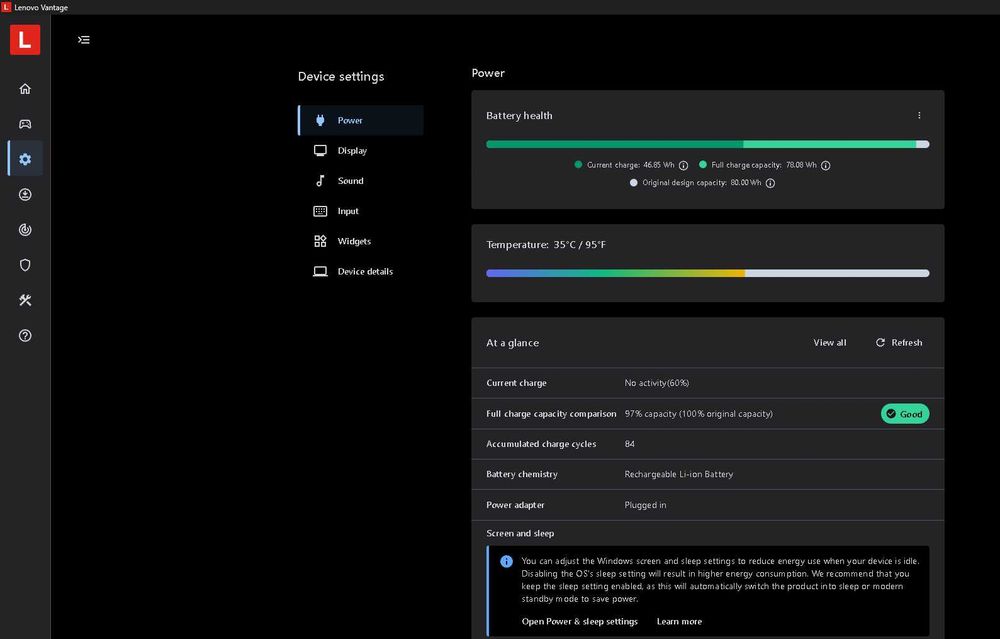This screenshot has width=1000, height=639.
Task: Click the Power adapter row label
Action: 515,505
